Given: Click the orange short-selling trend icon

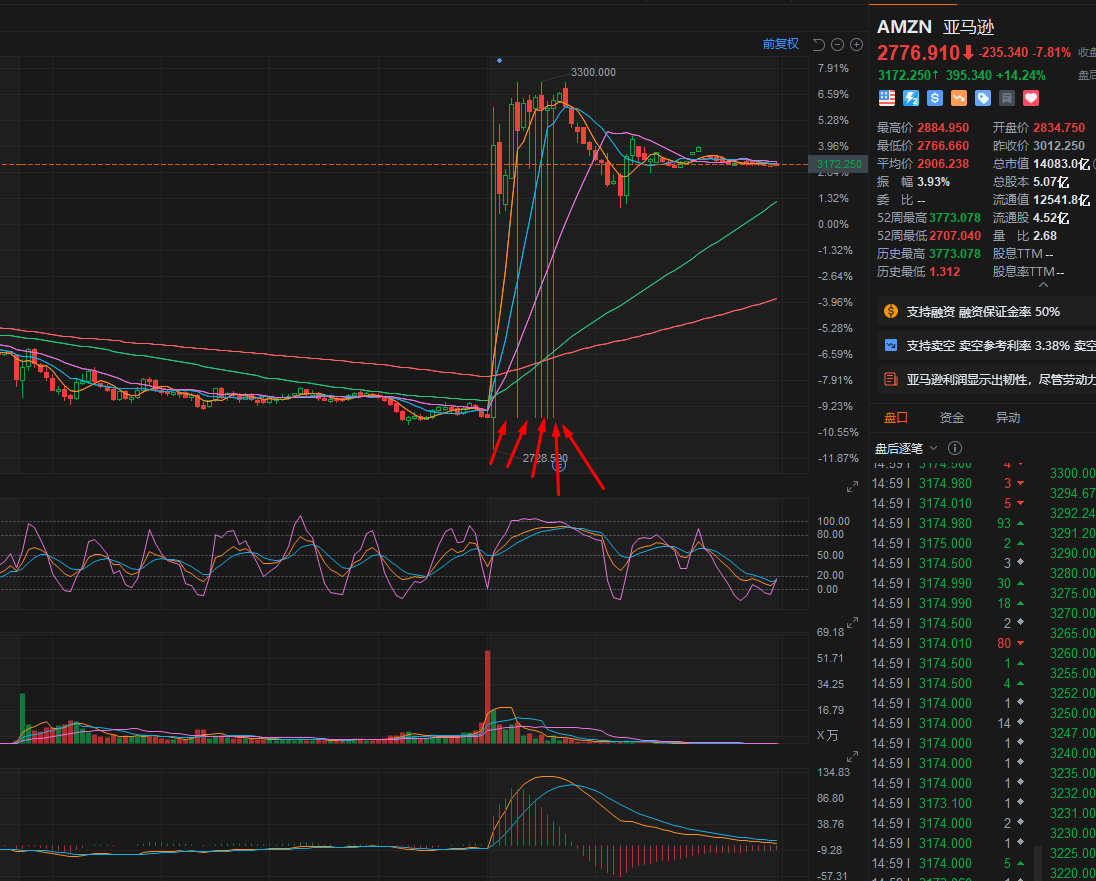Looking at the screenshot, I should pos(958,97).
